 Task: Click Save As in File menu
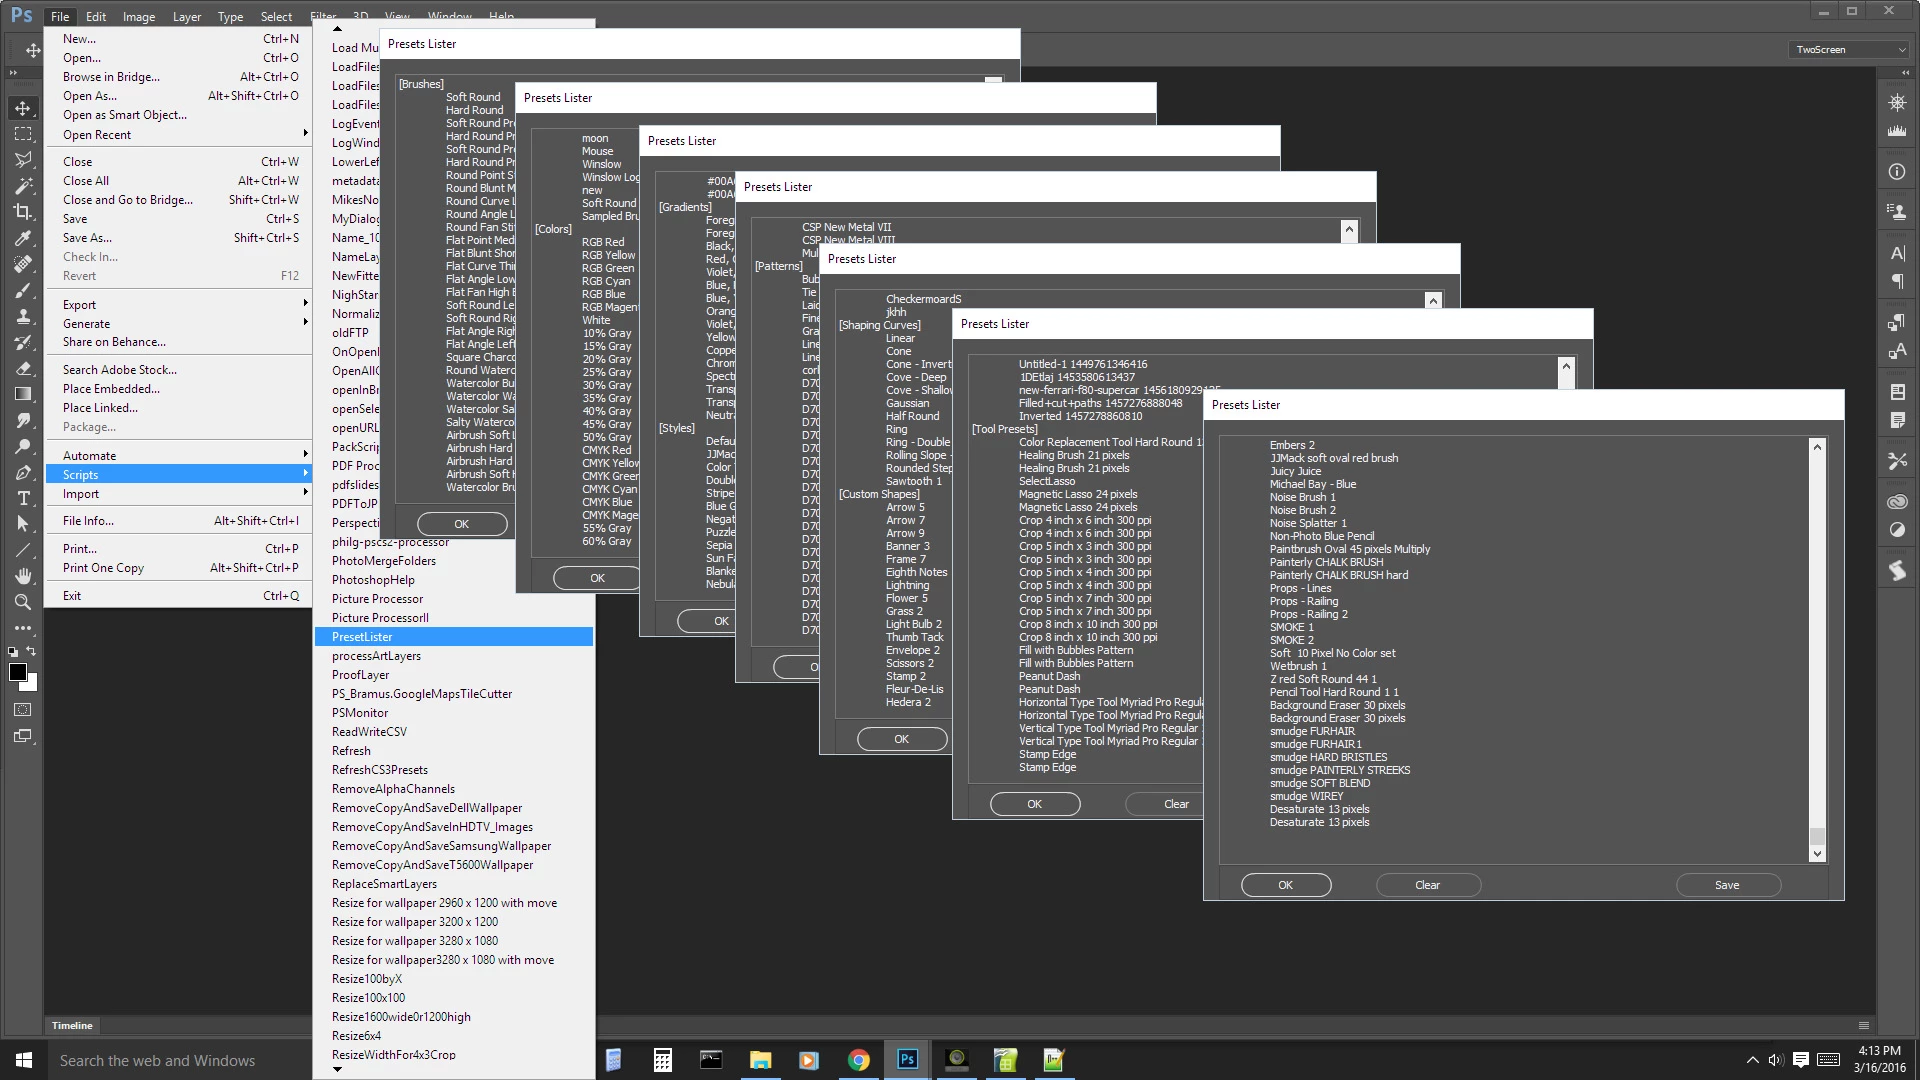point(88,238)
